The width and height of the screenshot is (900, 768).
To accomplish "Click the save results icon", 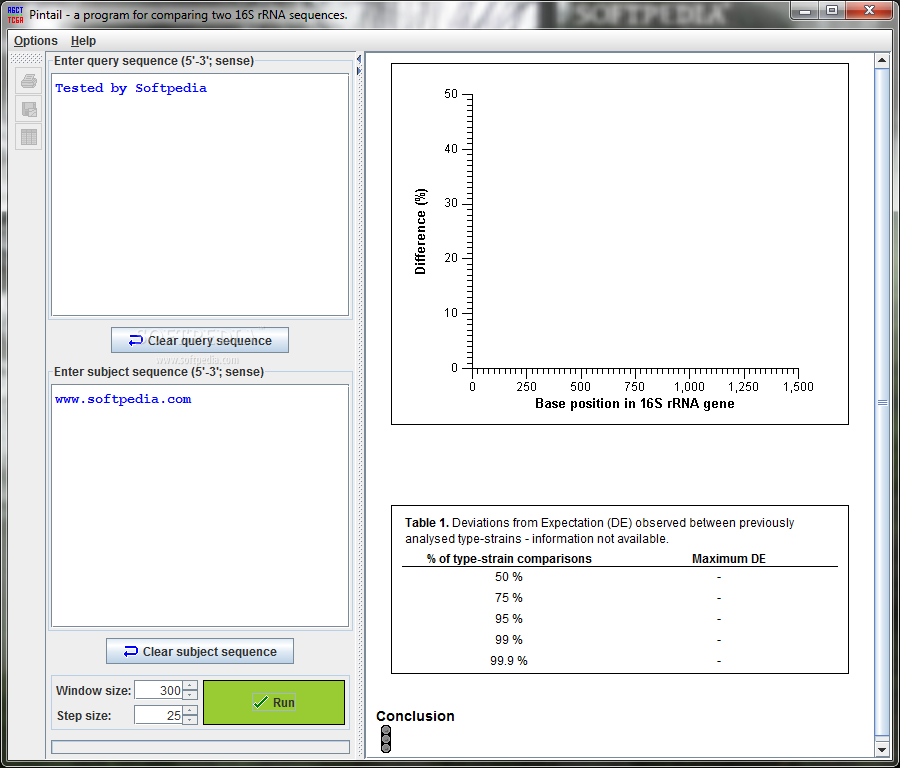I will [29, 109].
